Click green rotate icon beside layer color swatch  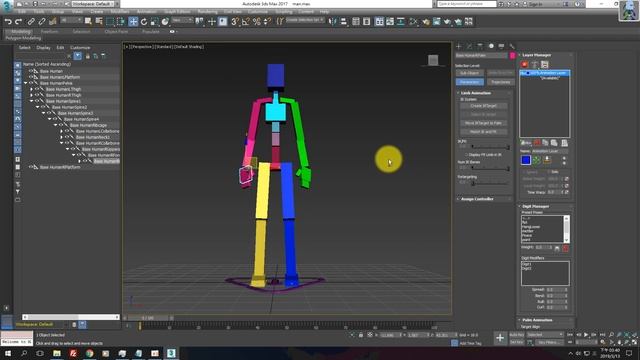click(x=536, y=160)
